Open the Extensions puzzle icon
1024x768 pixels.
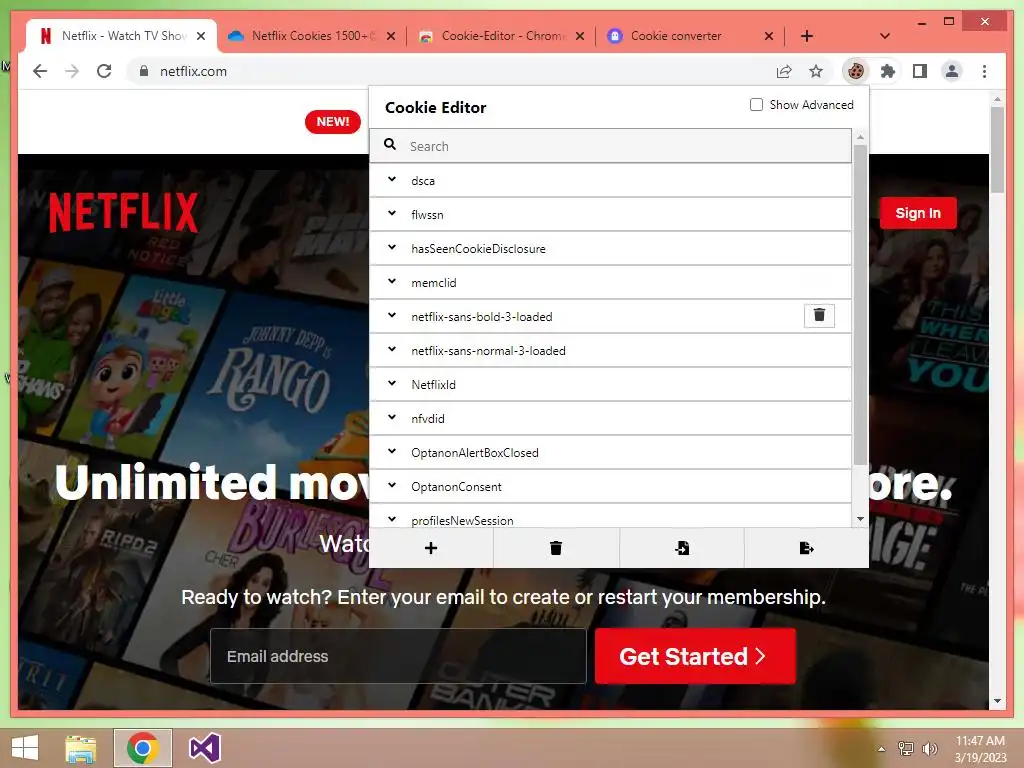(x=888, y=71)
